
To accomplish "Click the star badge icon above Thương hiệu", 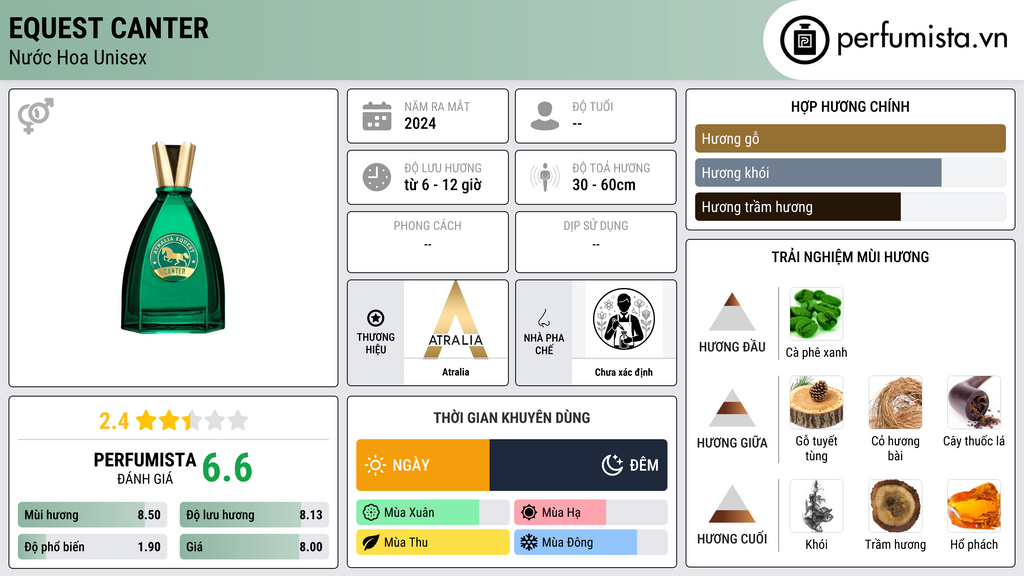I will pos(376,318).
